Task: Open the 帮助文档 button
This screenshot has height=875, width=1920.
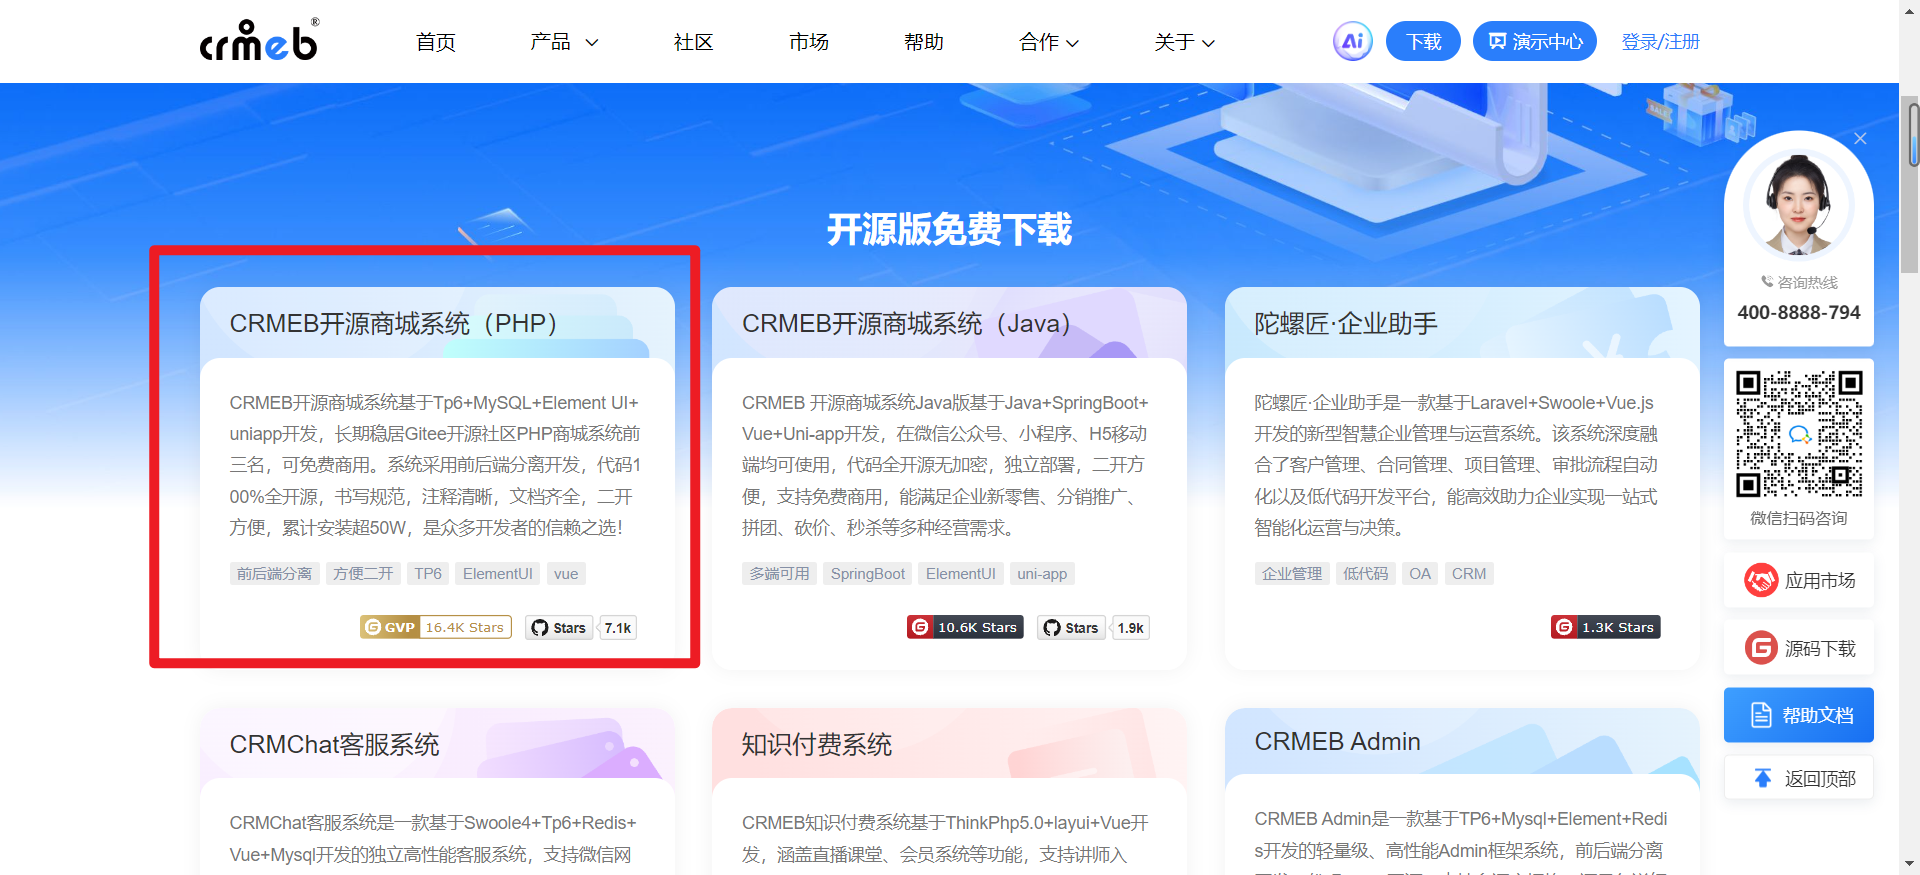Action: pos(1798,715)
